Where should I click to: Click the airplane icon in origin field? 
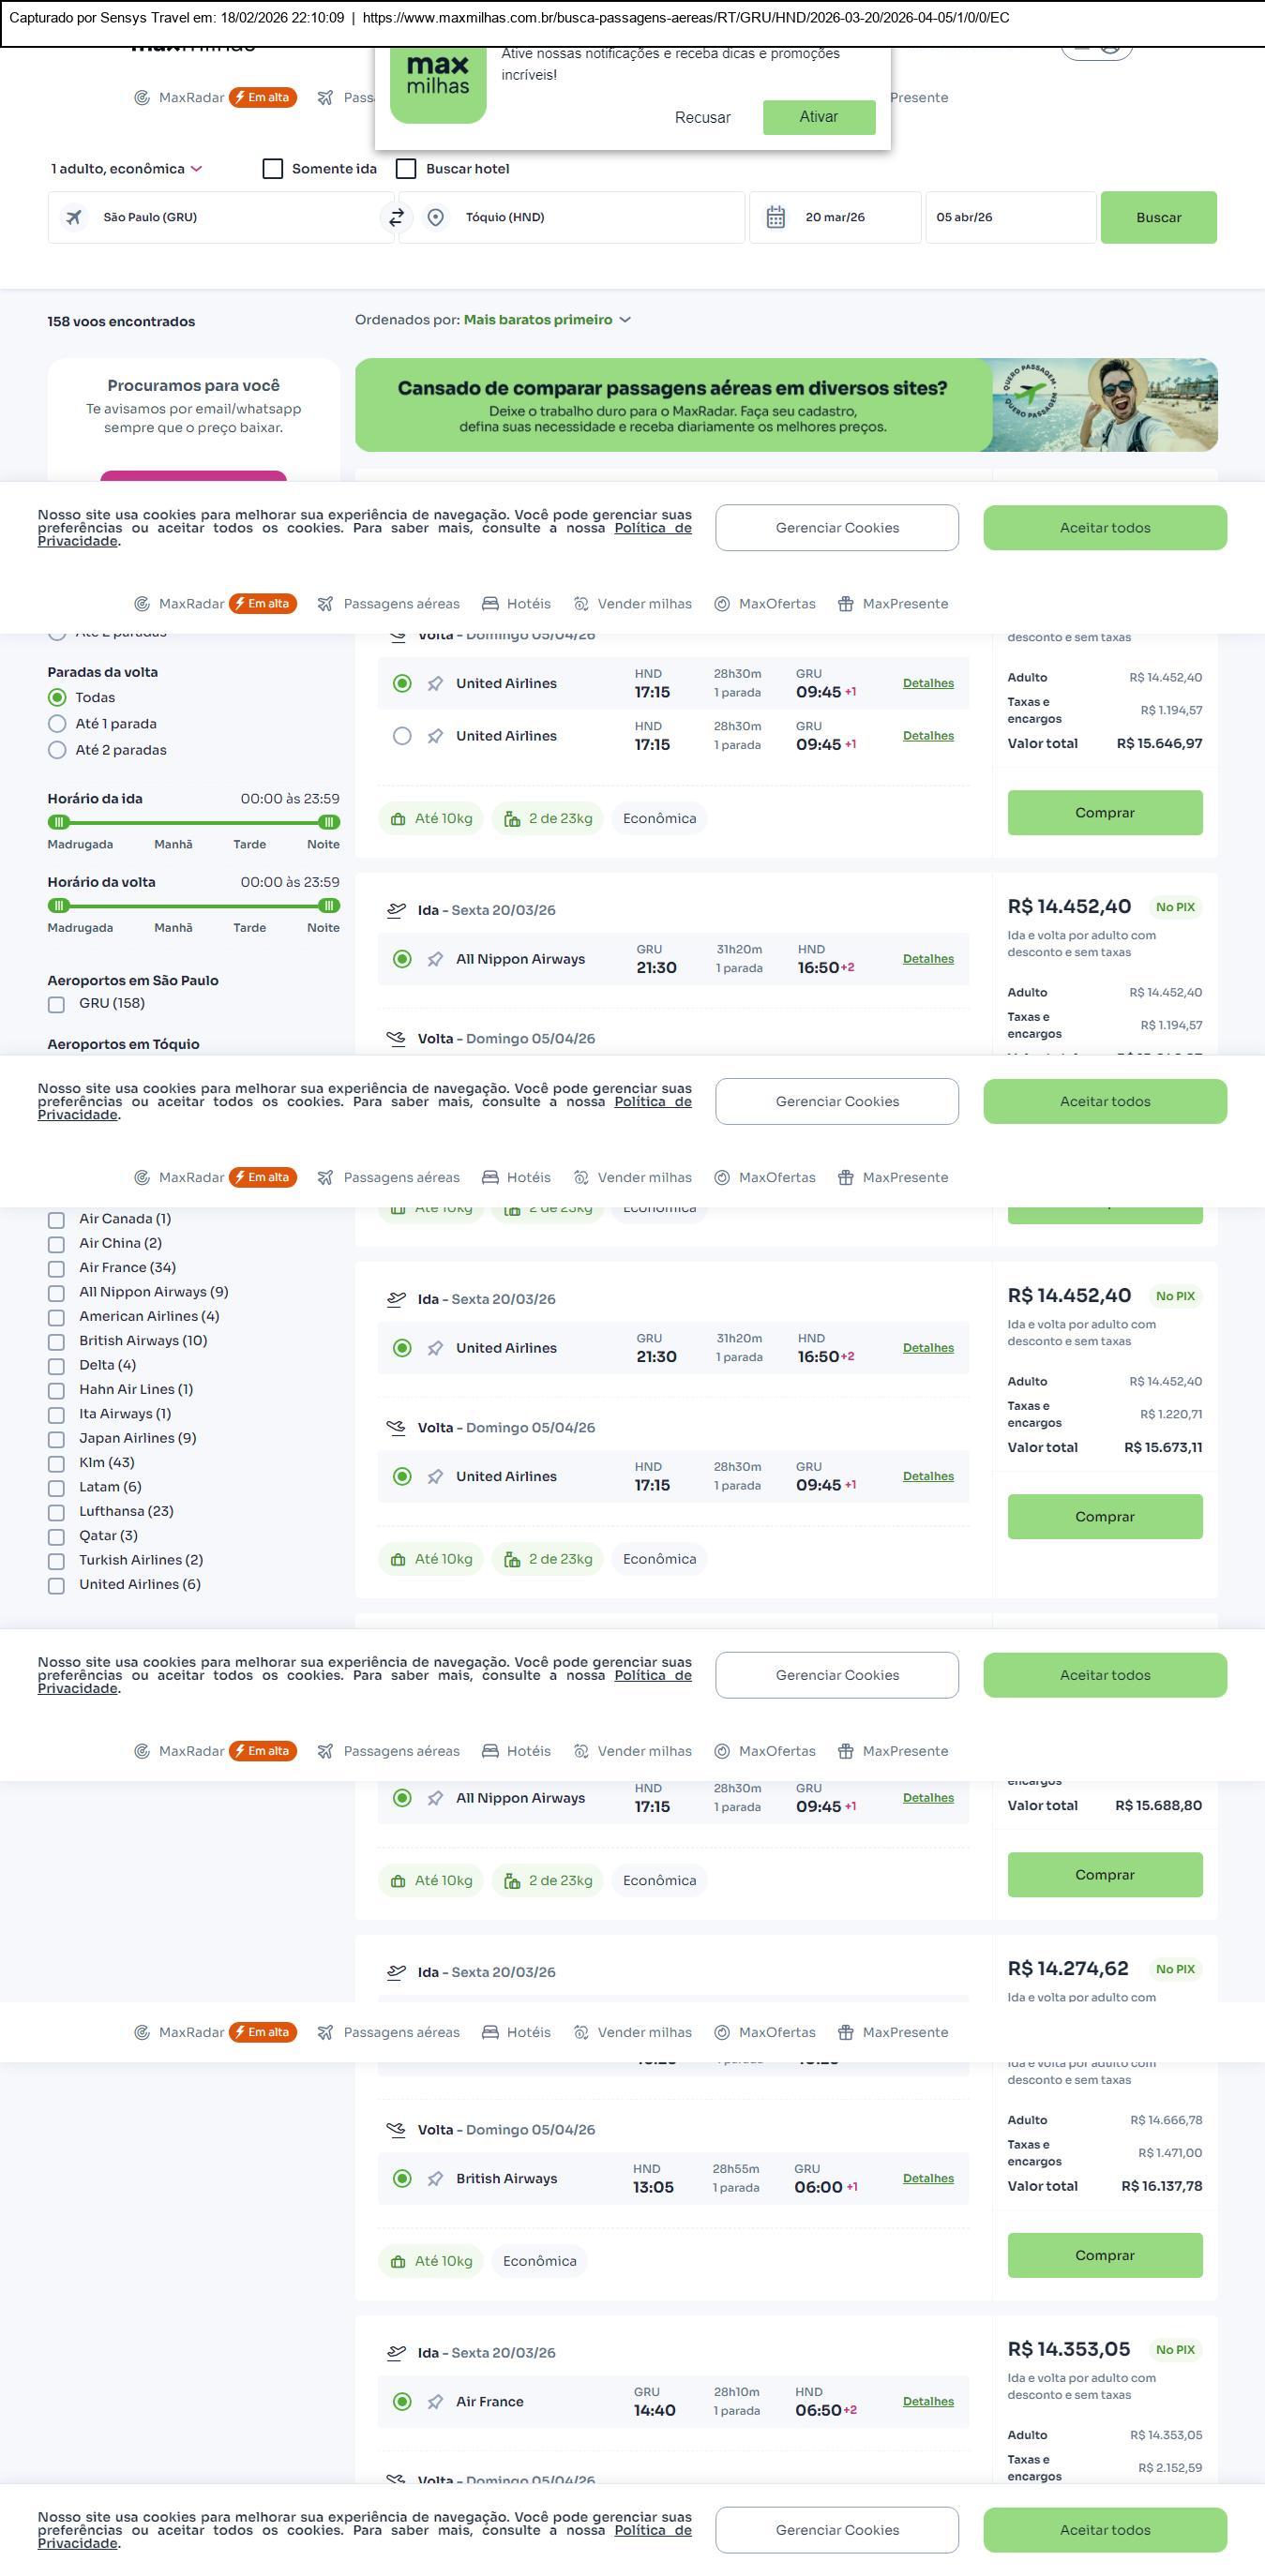[74, 217]
